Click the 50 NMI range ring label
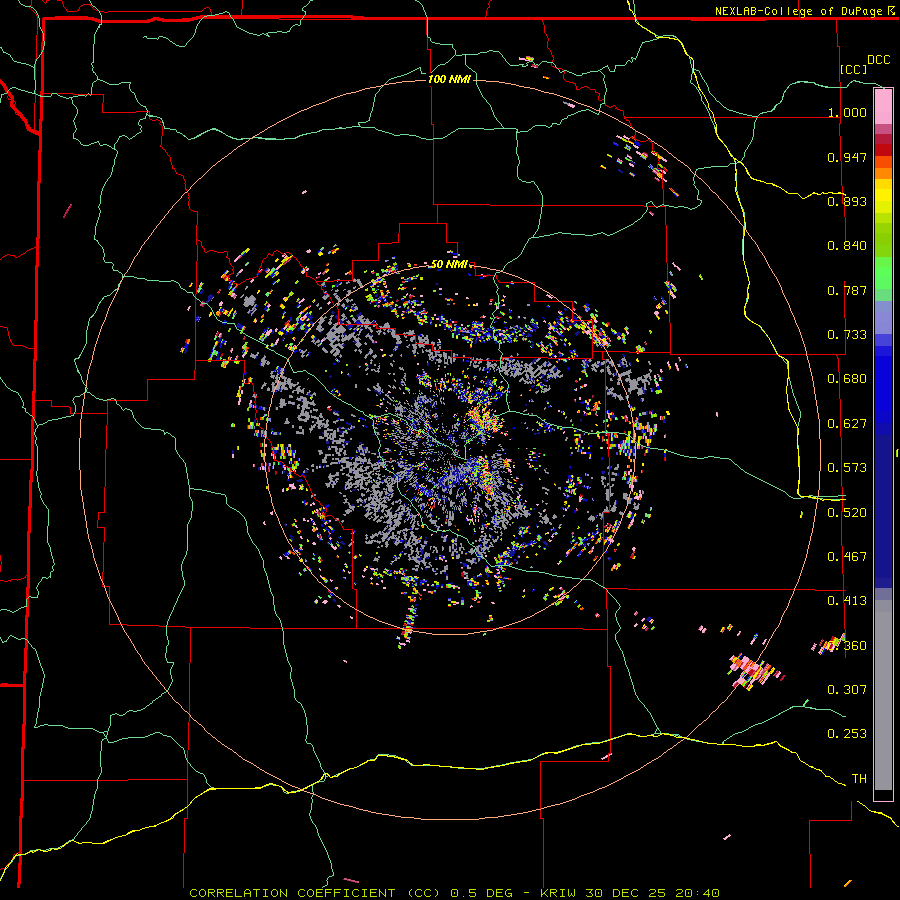The width and height of the screenshot is (900, 900). tap(449, 265)
